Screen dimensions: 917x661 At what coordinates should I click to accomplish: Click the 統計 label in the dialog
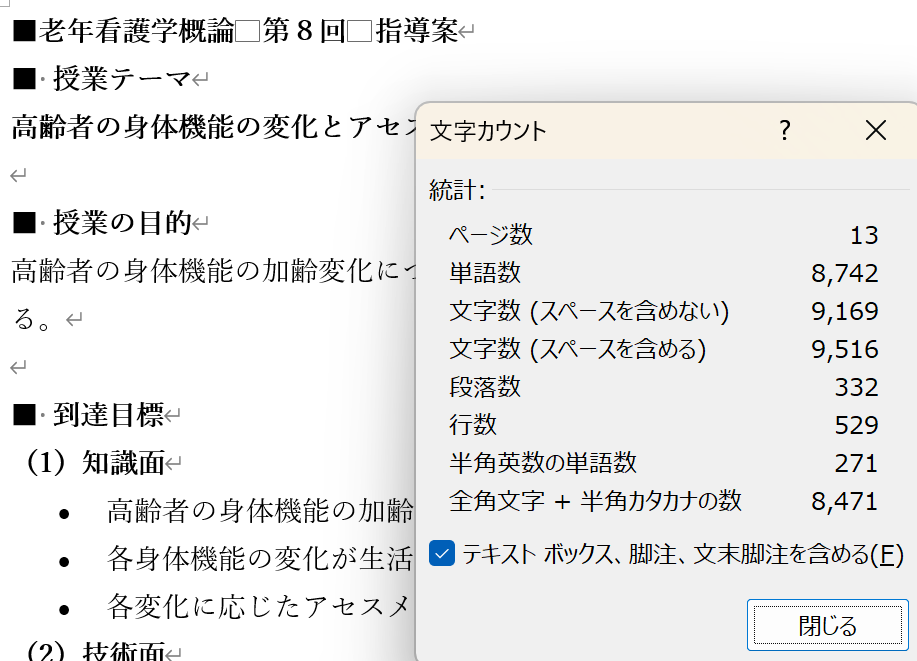coord(456,190)
